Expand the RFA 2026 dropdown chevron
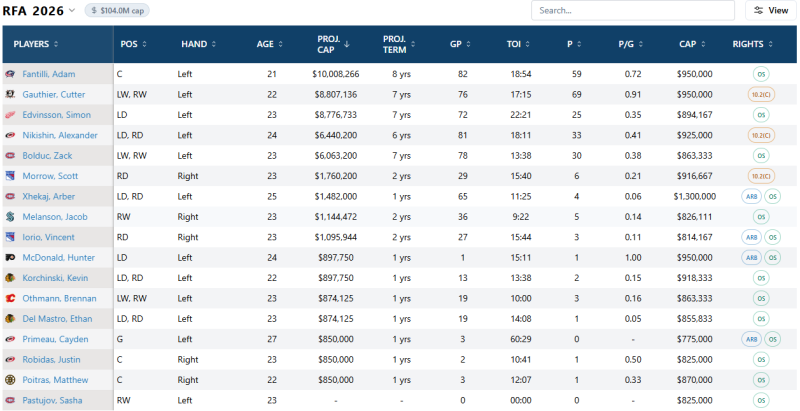 (71, 10)
